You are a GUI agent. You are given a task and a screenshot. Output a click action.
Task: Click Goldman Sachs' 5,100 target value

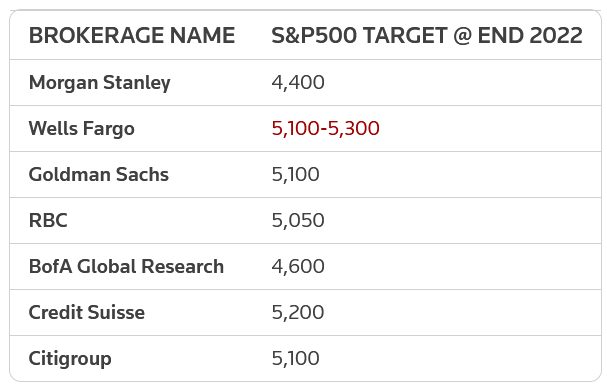[295, 174]
